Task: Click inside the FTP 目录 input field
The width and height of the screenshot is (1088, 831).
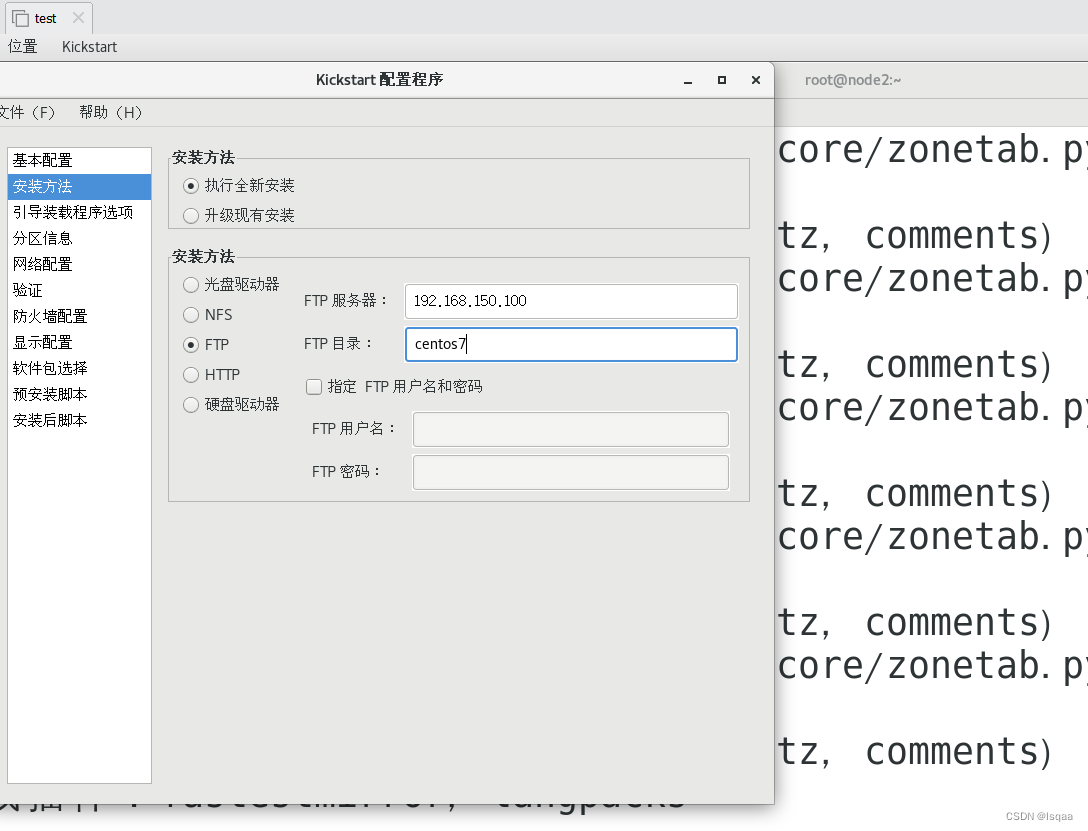Action: tap(570, 344)
